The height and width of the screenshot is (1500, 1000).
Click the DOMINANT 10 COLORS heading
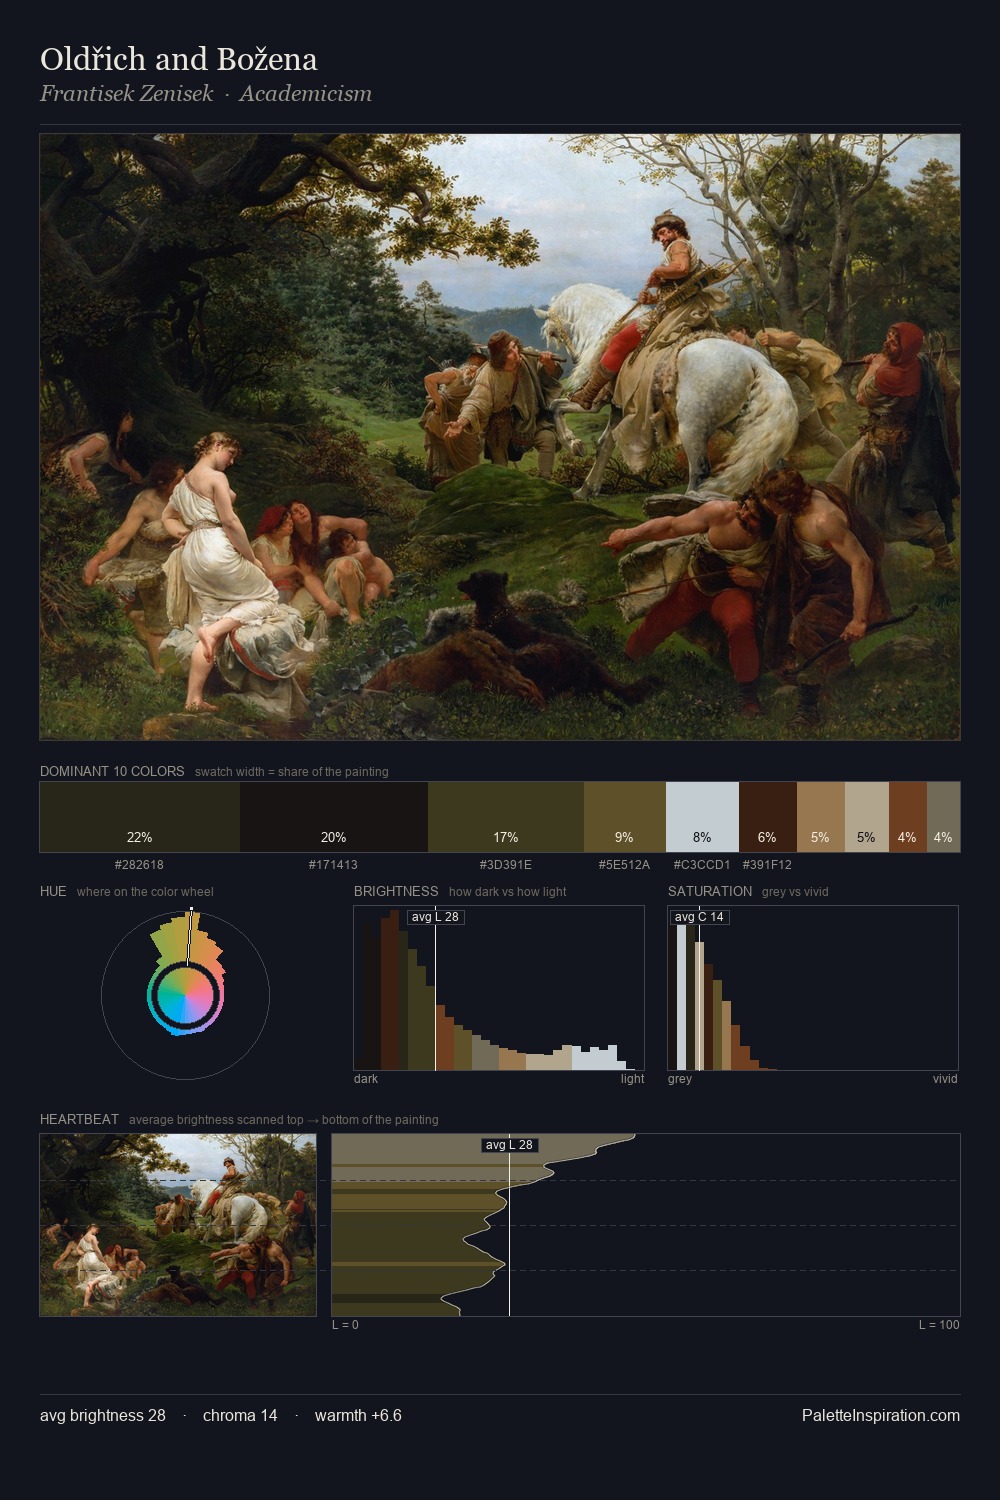pyautogui.click(x=112, y=772)
